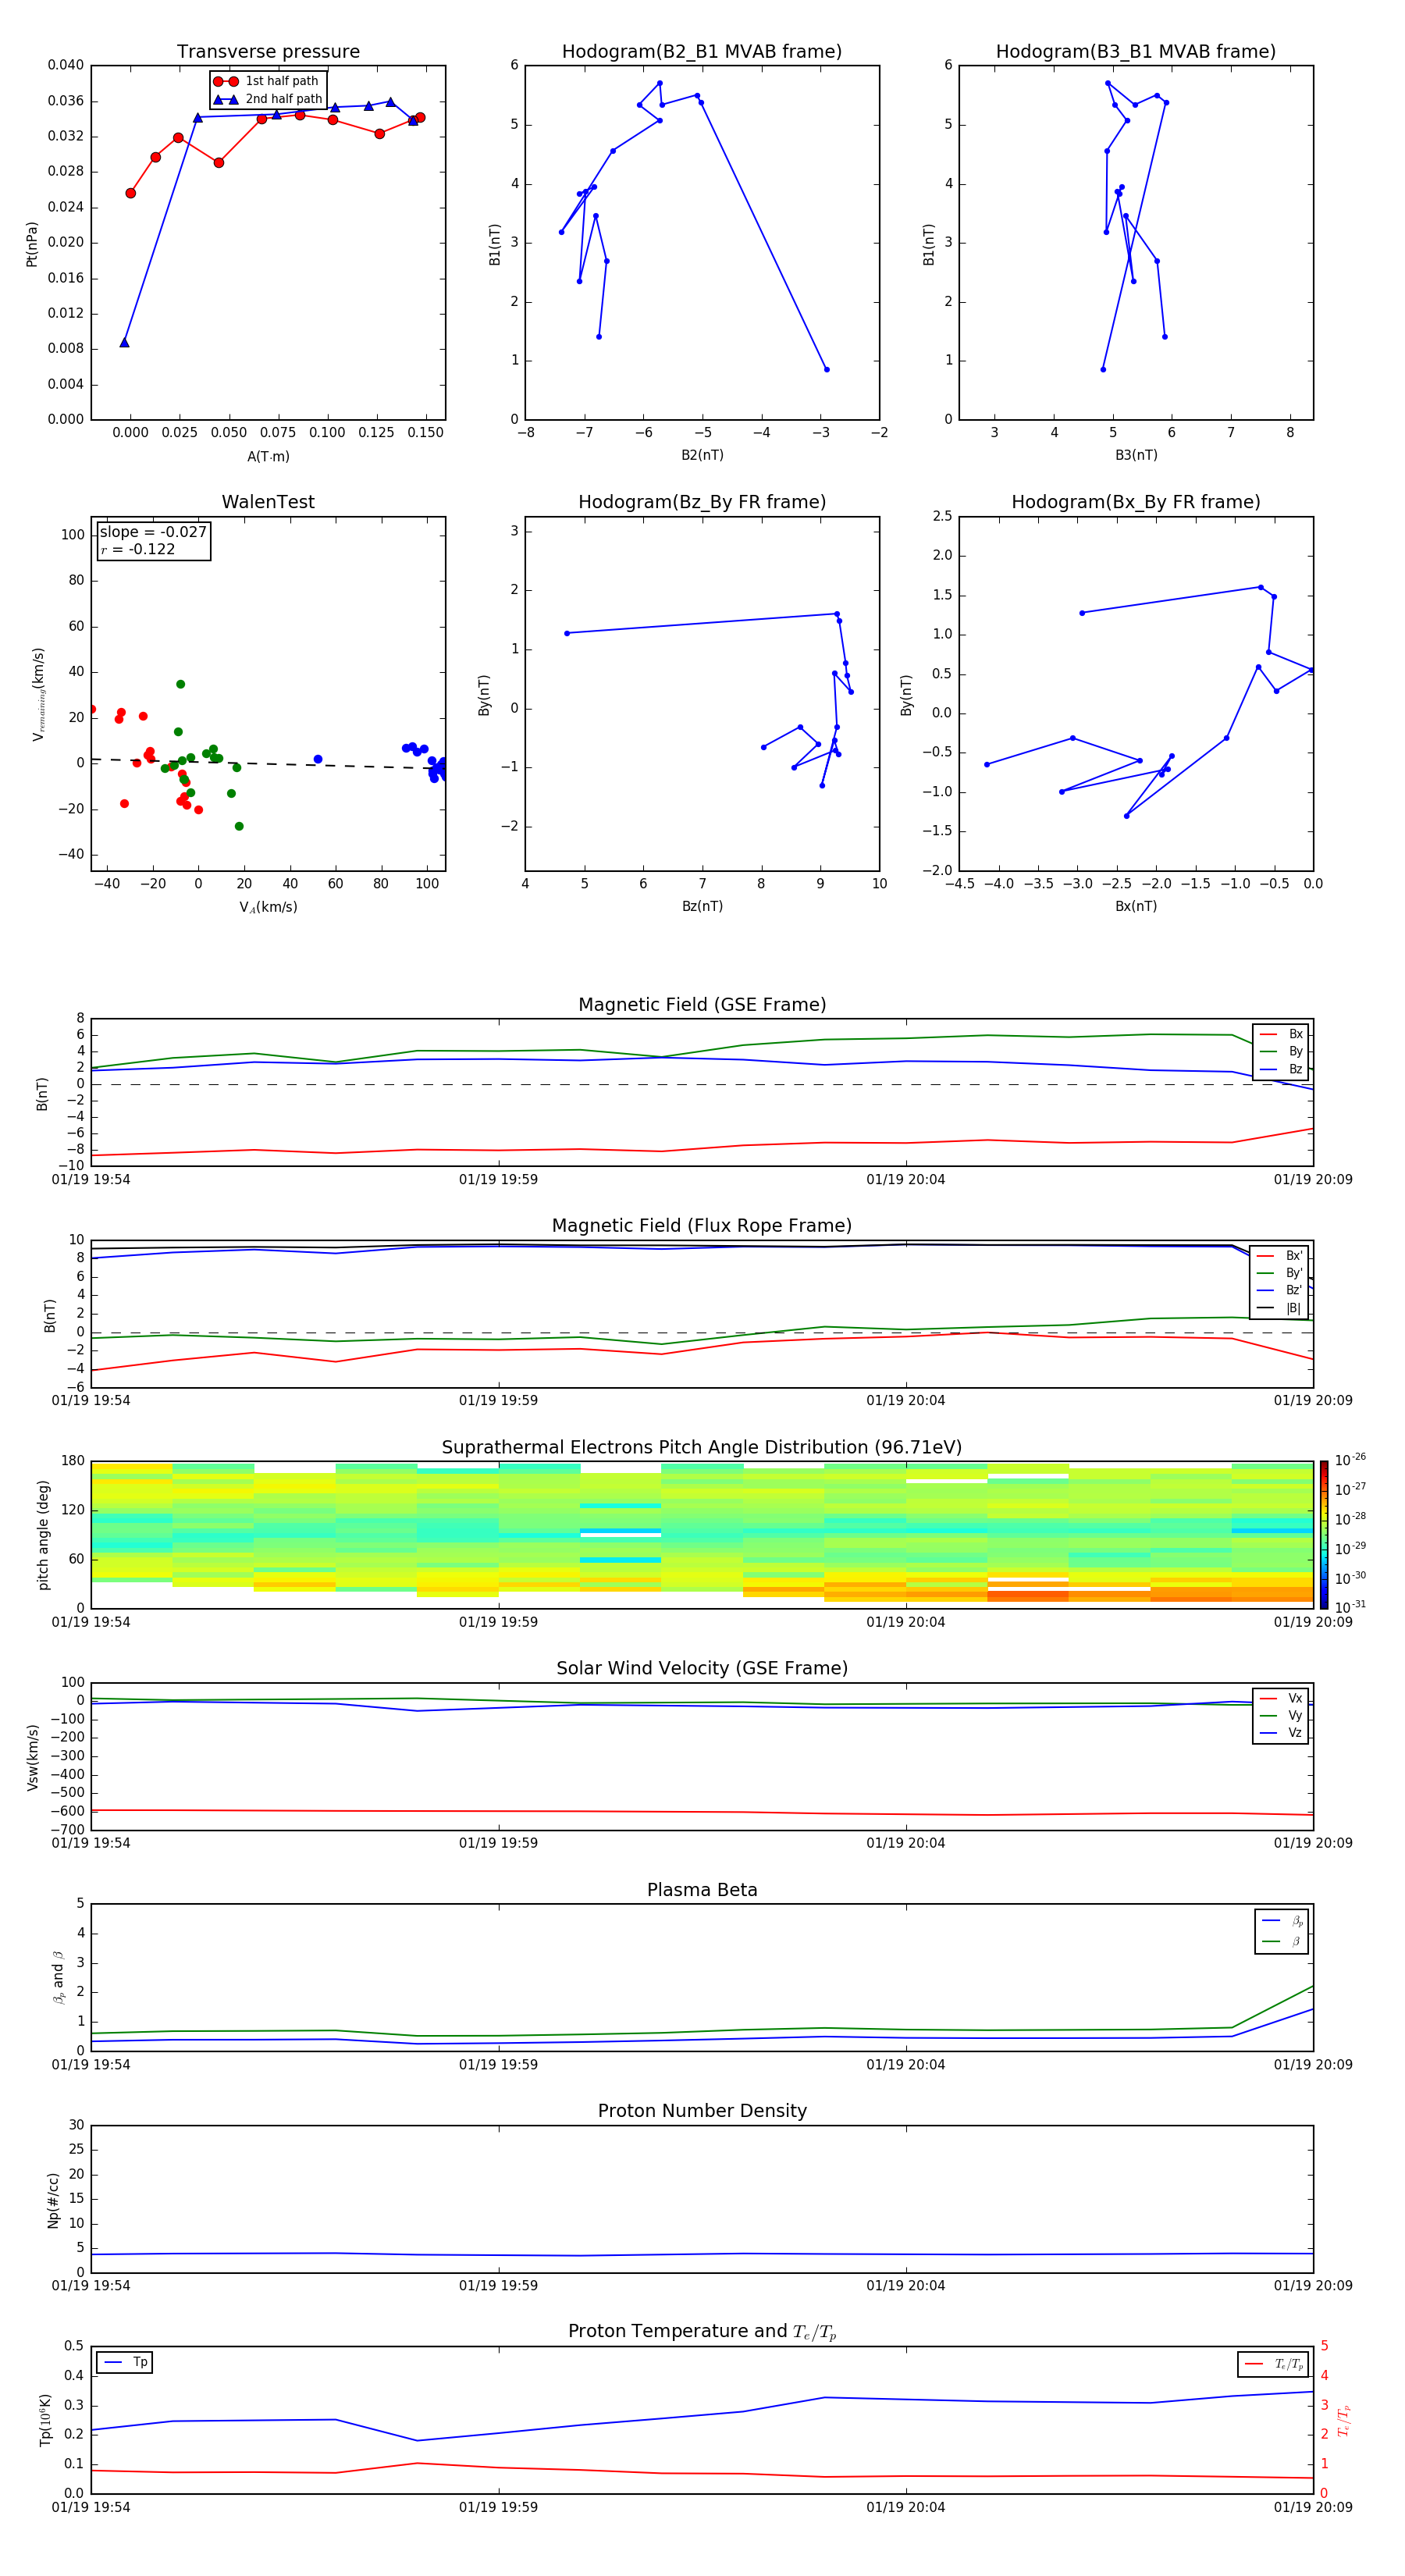Click the 'Hodogram(B2_B1 MVAB frame)' title
This screenshot has width=1405, height=2576.
tap(702, 52)
